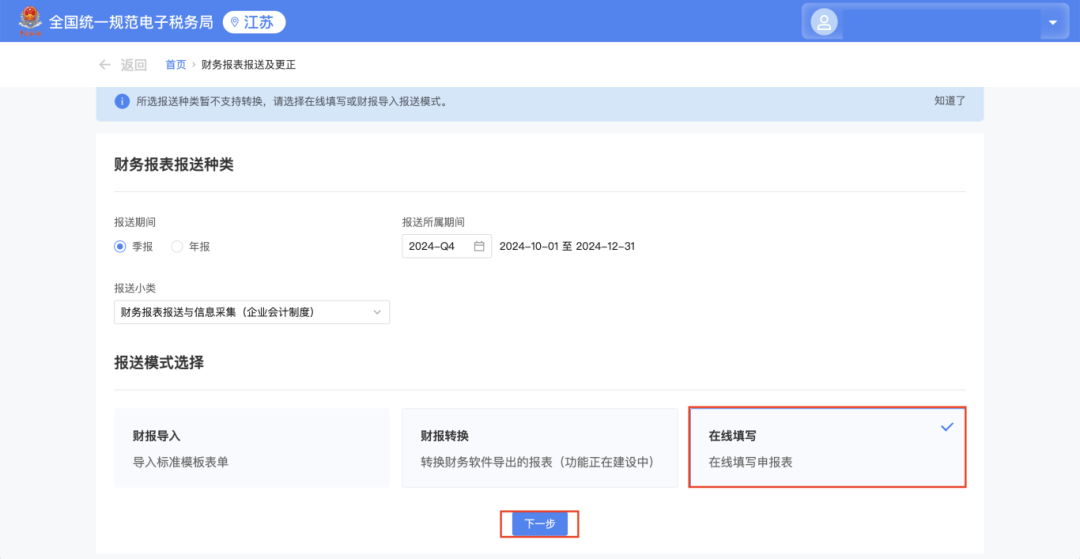This screenshot has height=559, width=1080.
Task: Open the 首页 breadcrumb link
Action: (176, 65)
